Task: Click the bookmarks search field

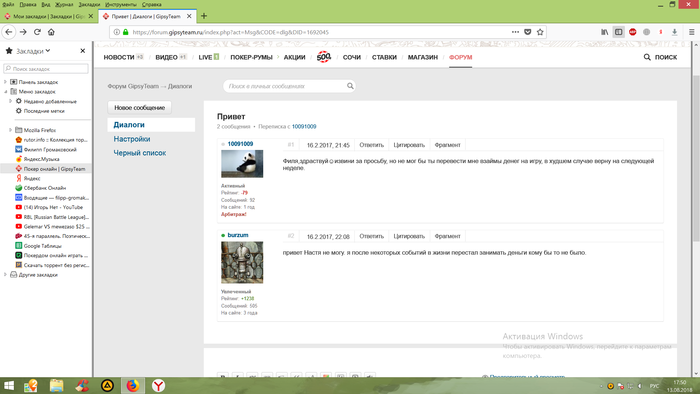Action: [x=46, y=69]
